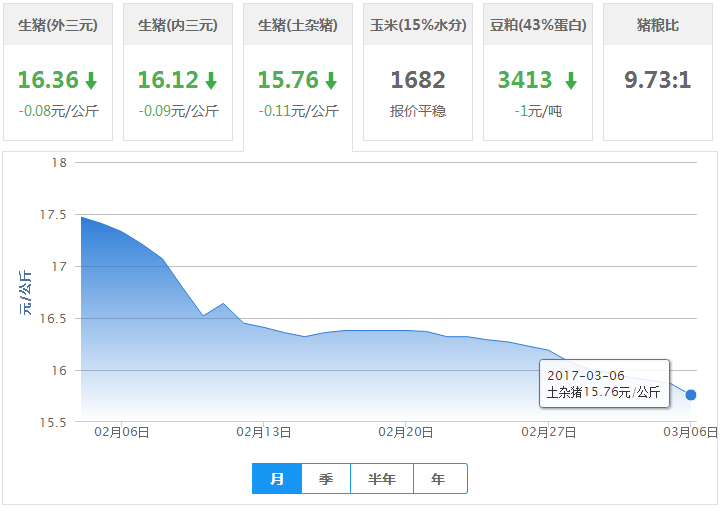Screen dimensions: 722x511
Task: Click the 1682 corn price value
Action: pos(418,80)
